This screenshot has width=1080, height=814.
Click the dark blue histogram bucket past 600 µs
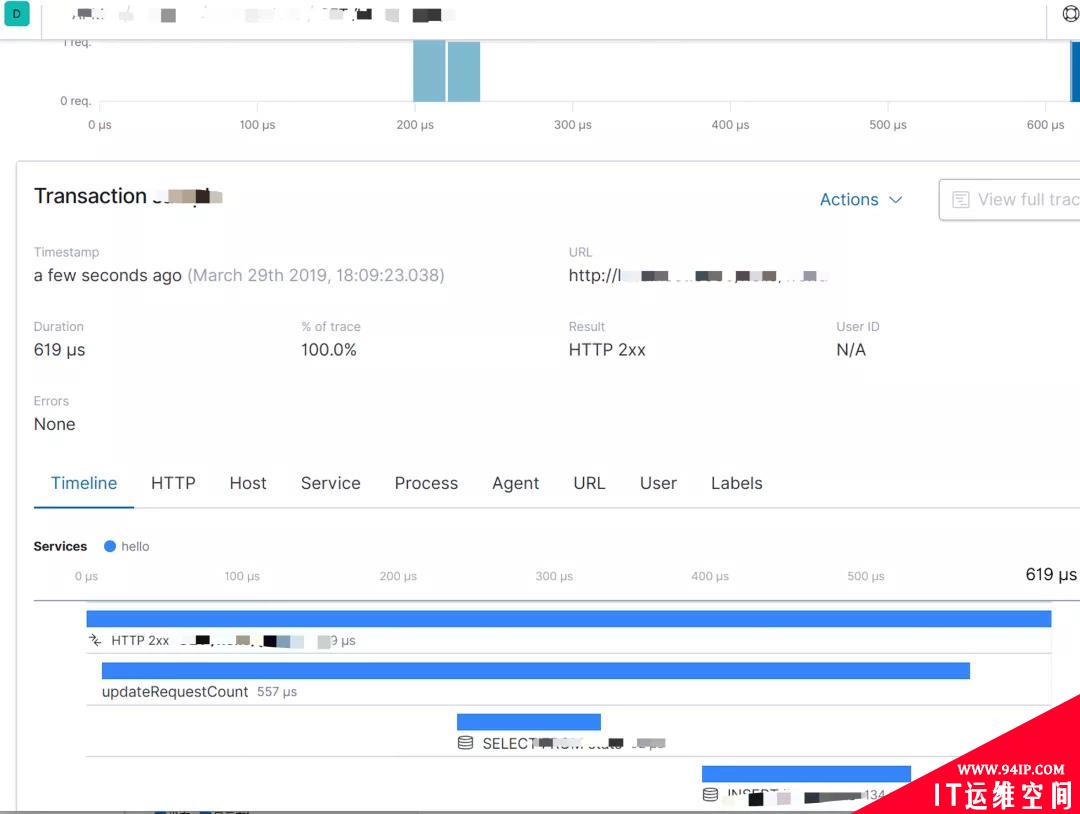[x=1075, y=72]
